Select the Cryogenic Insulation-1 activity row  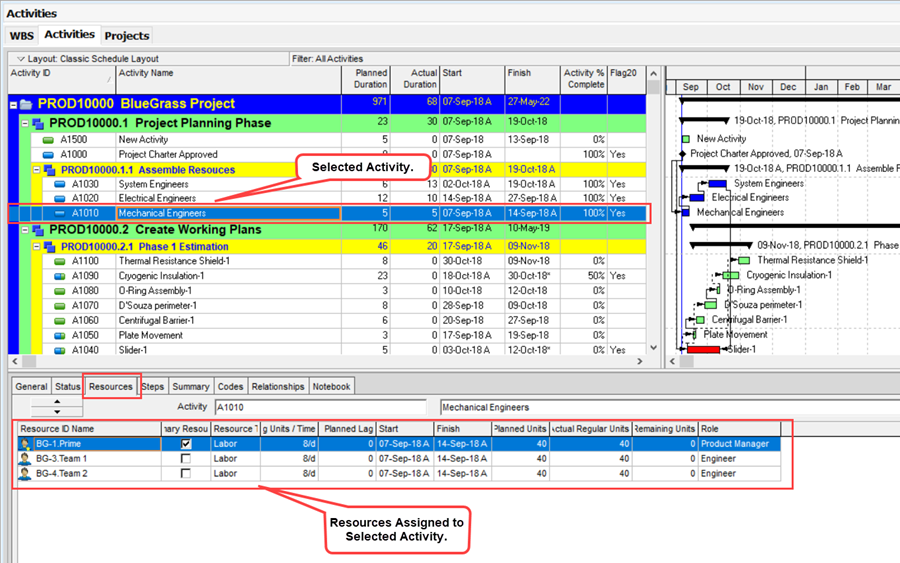click(x=327, y=276)
